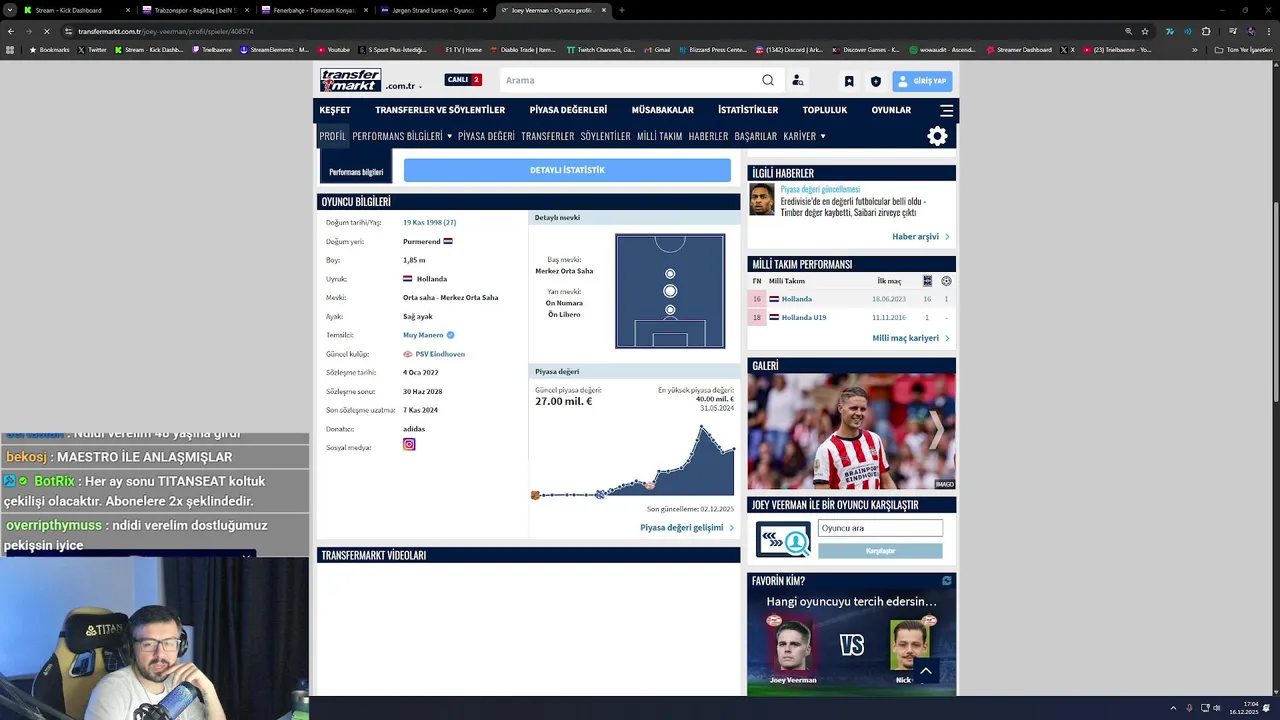Screen dimensions: 1280x720
Task: Open the CANLI live scores badge
Action: tap(463, 80)
